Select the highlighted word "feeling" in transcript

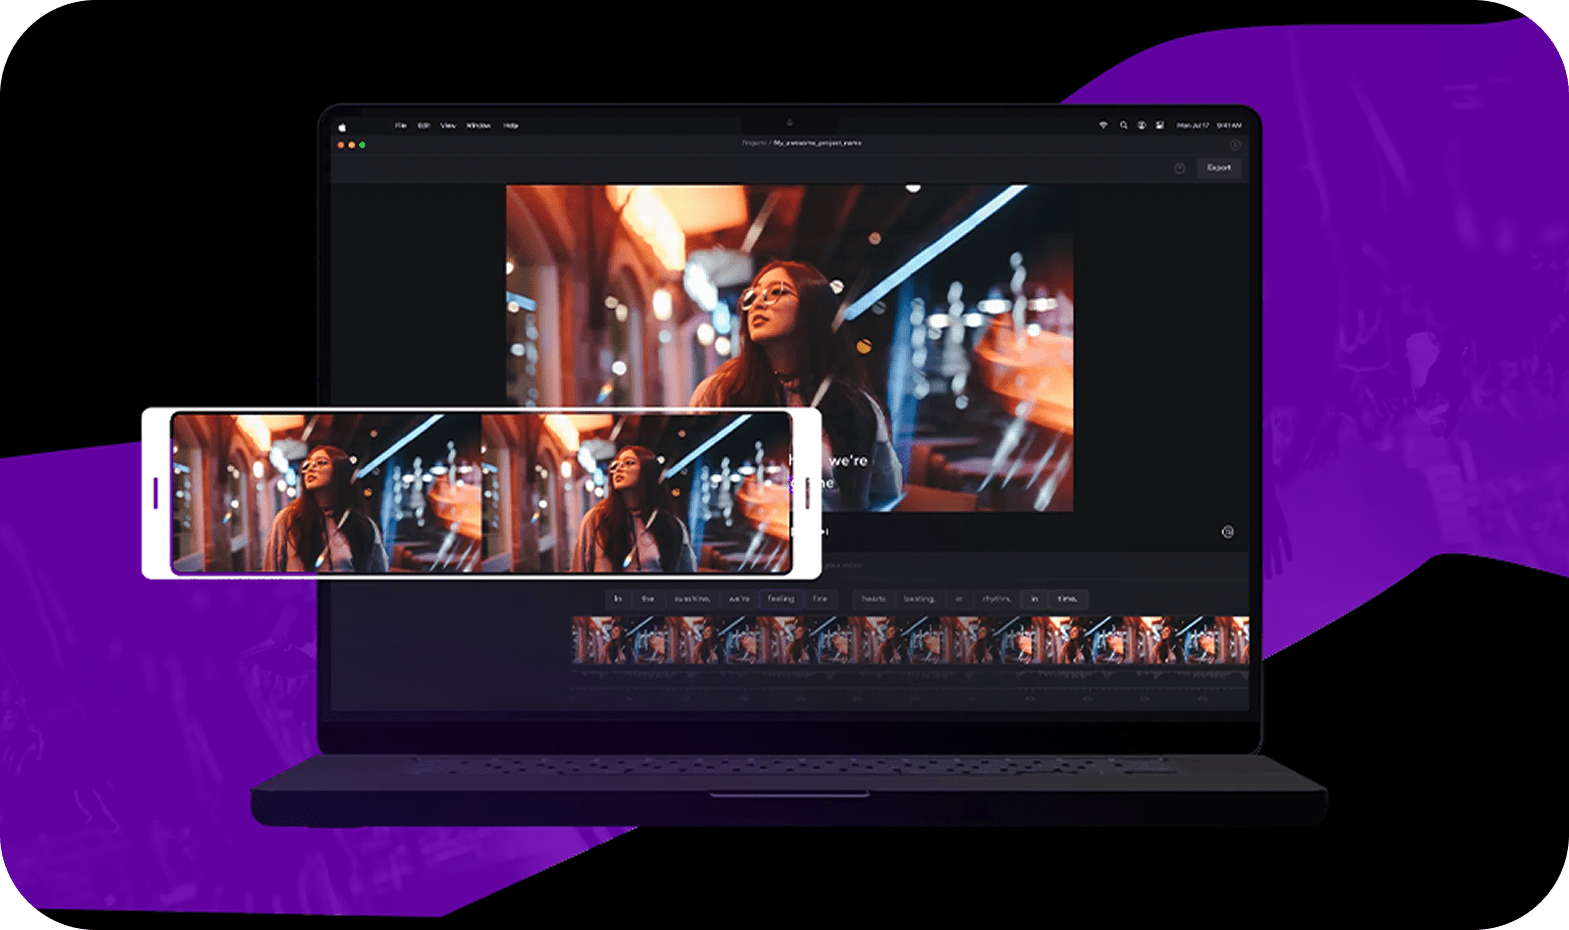pos(780,599)
